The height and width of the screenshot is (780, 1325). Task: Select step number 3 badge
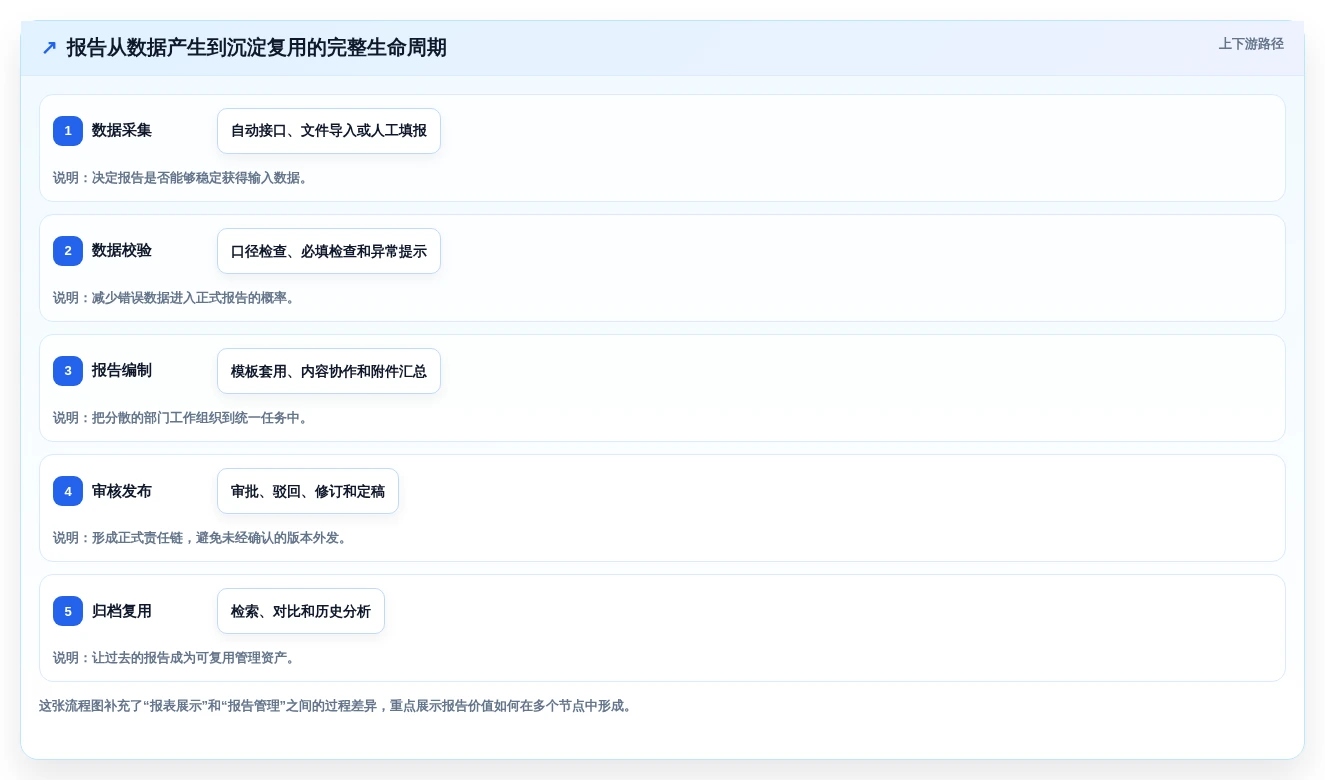pos(68,371)
